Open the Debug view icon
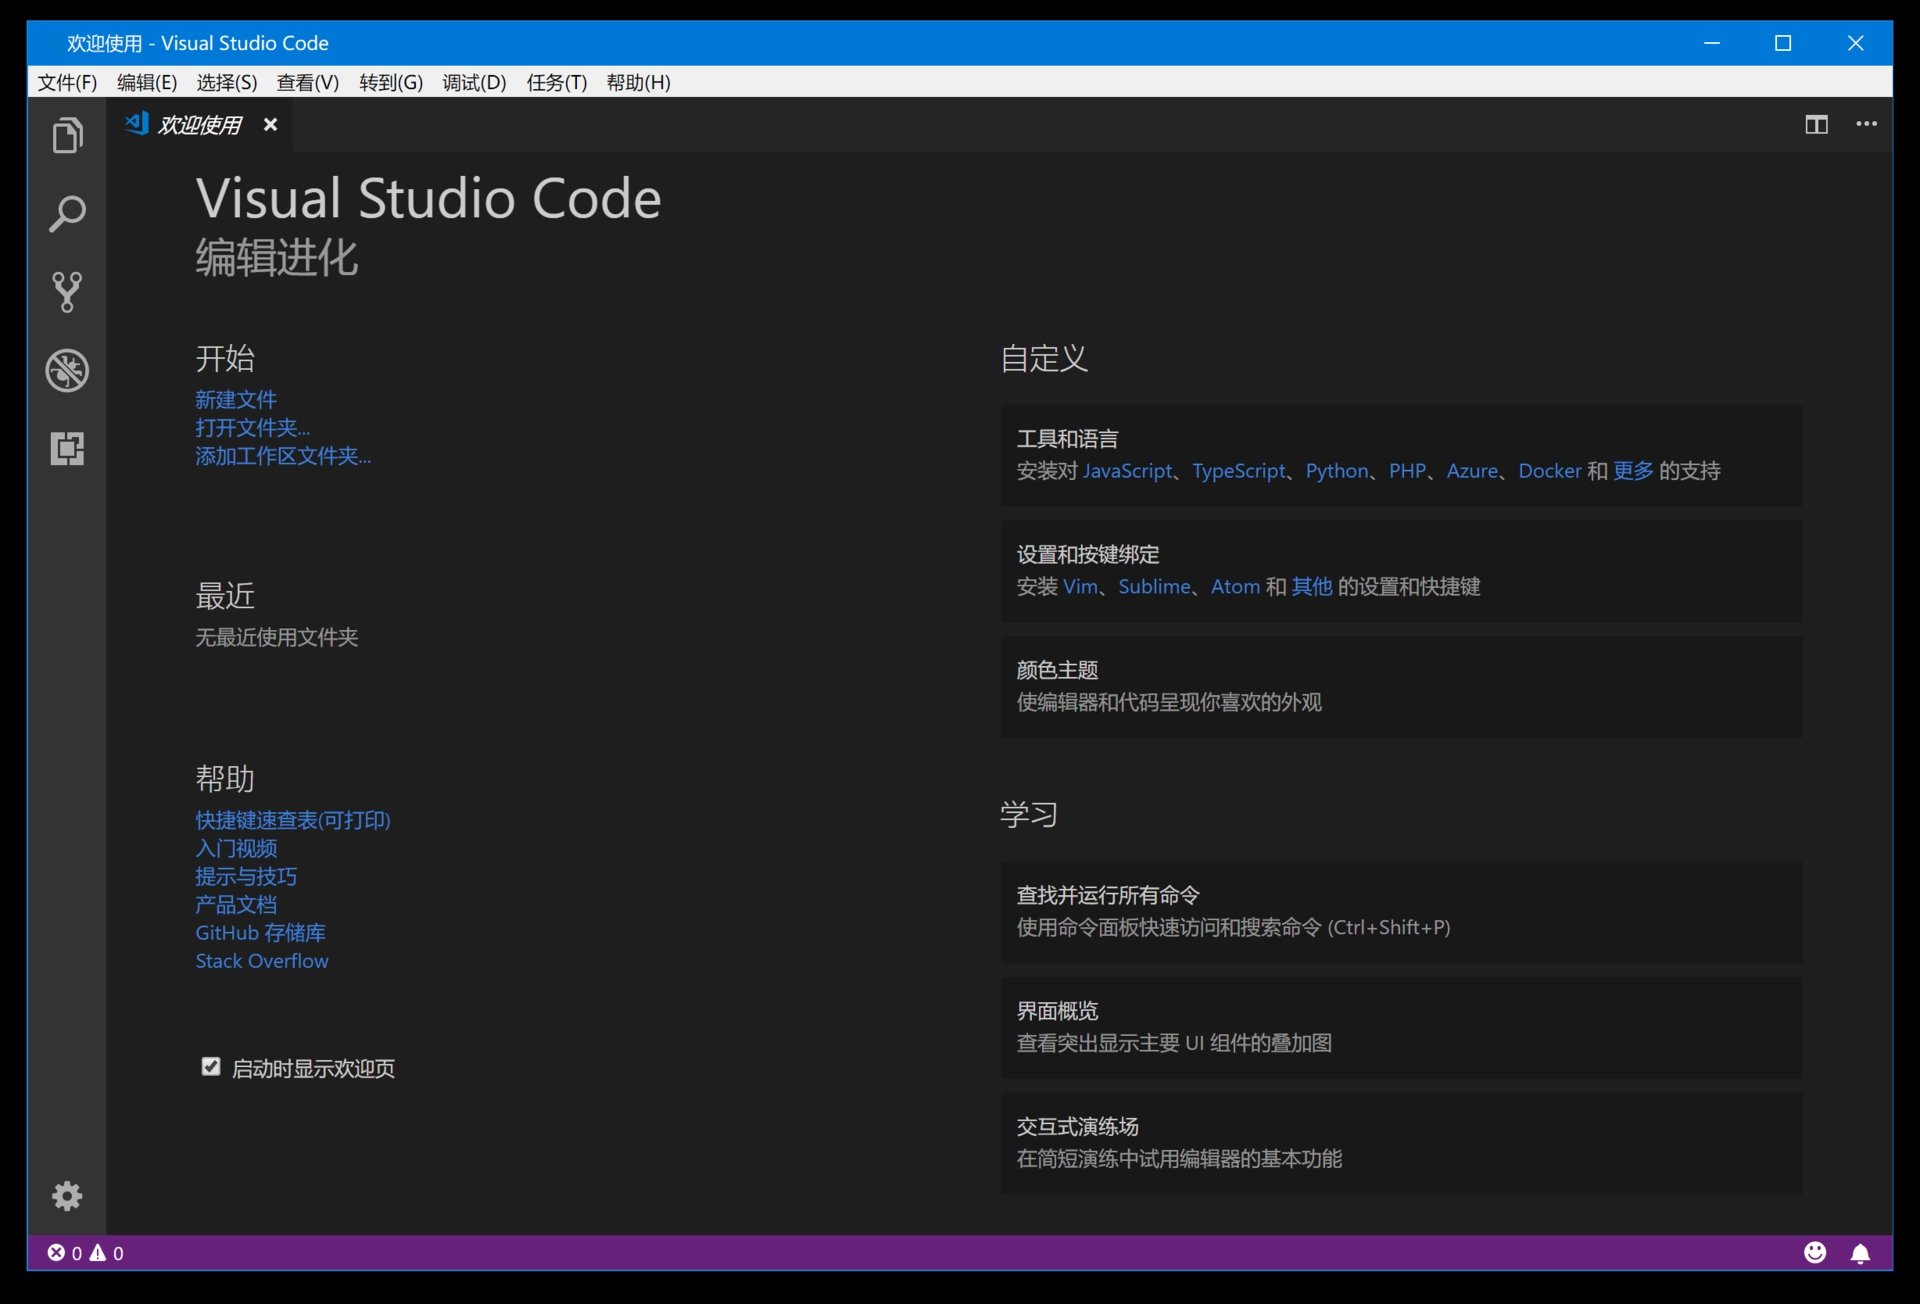Image resolution: width=1920 pixels, height=1304 pixels. point(67,370)
